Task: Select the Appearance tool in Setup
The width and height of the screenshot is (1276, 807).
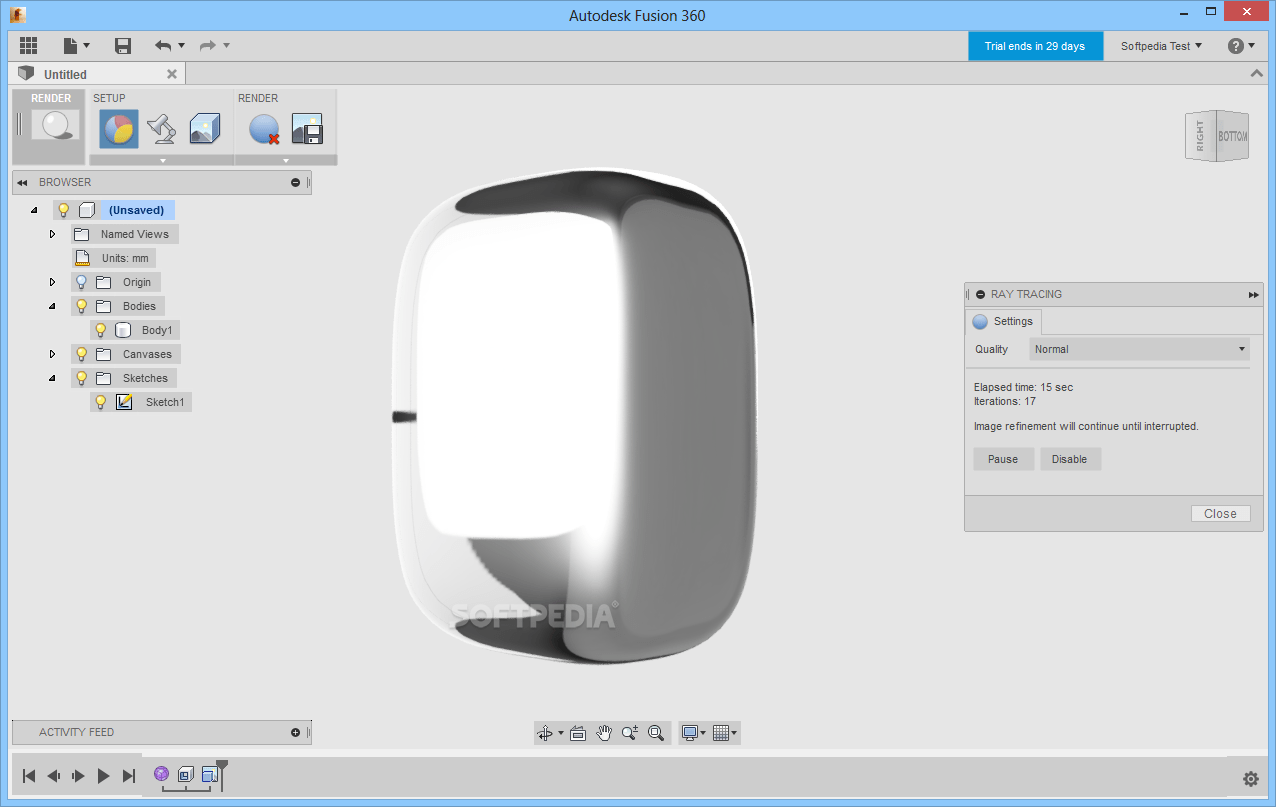Action: click(x=119, y=129)
